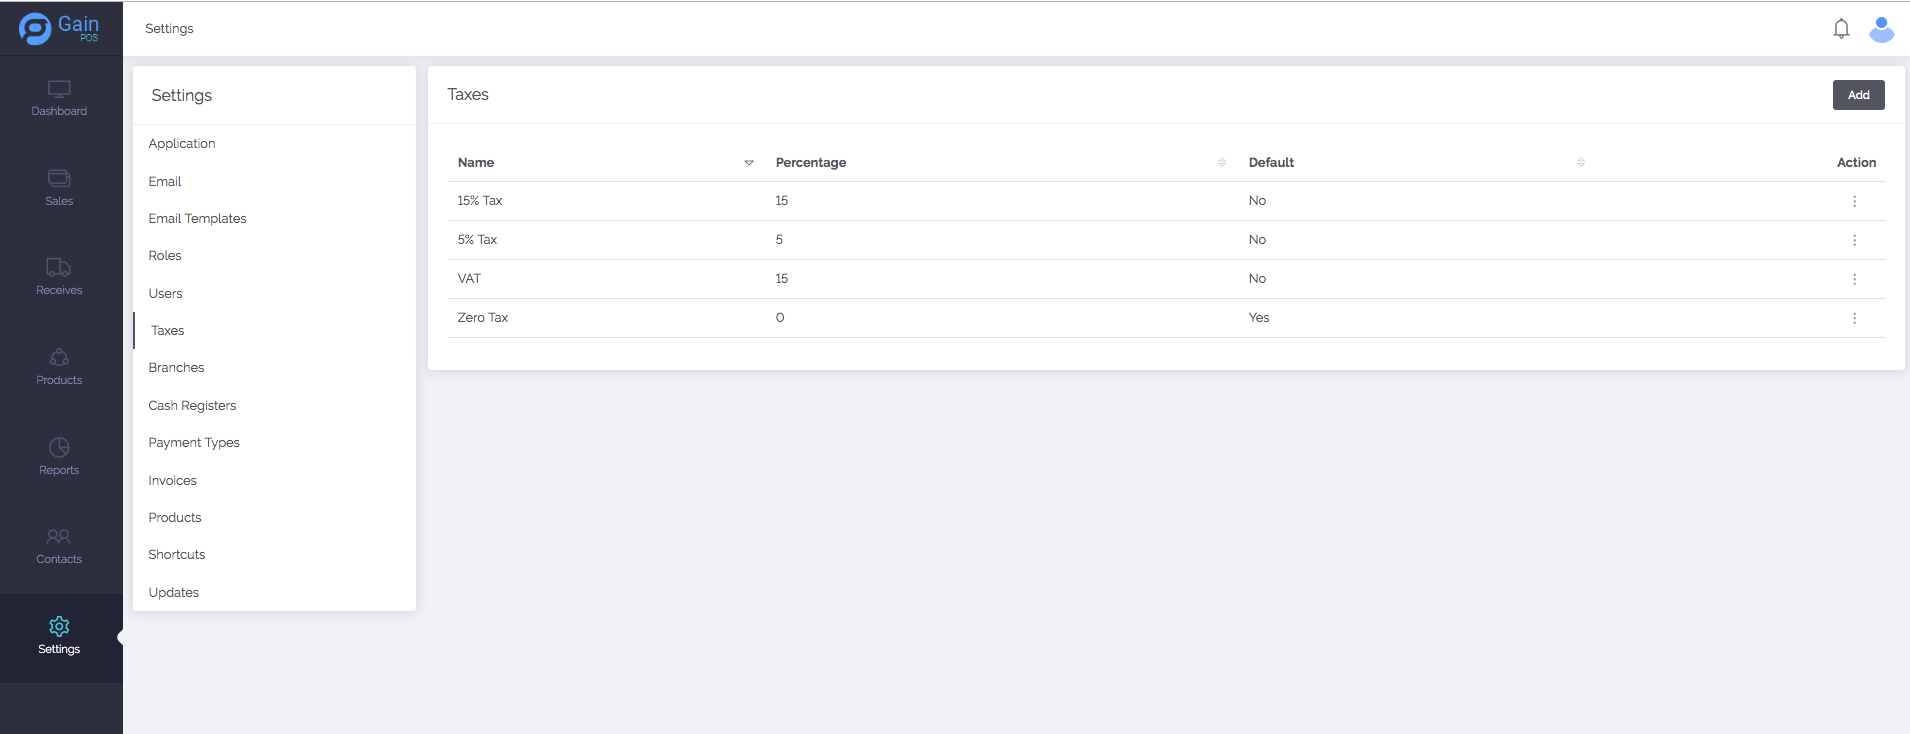Sort by Default column arrows

[1581, 163]
